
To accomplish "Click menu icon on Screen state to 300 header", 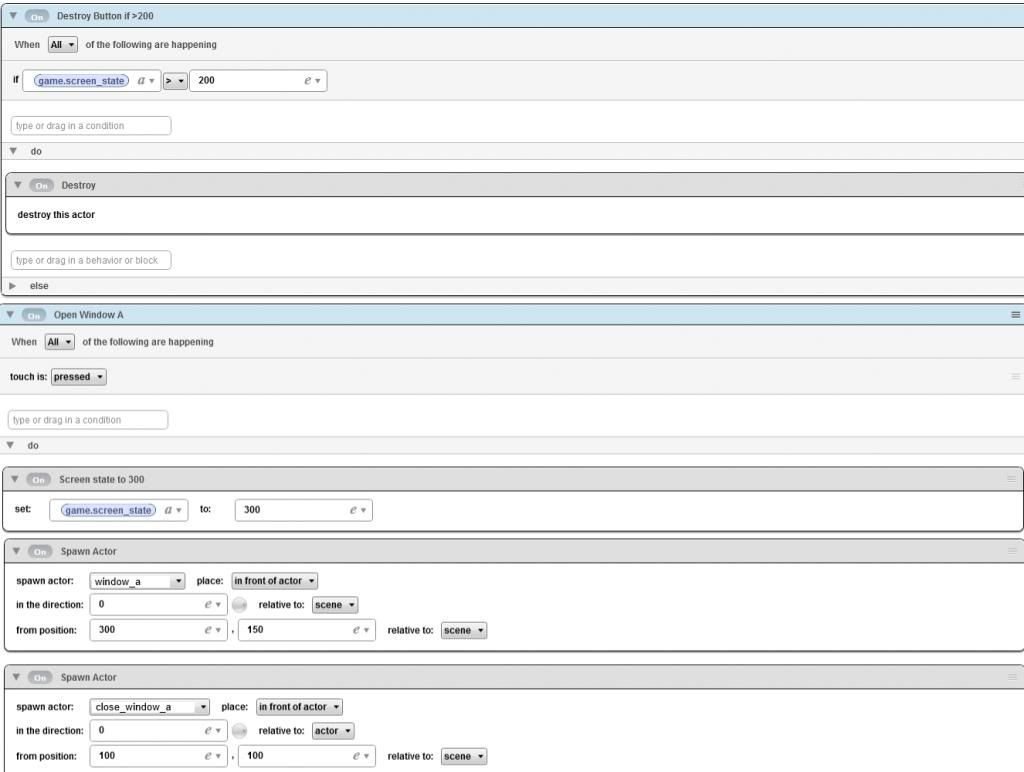I will (1012, 479).
